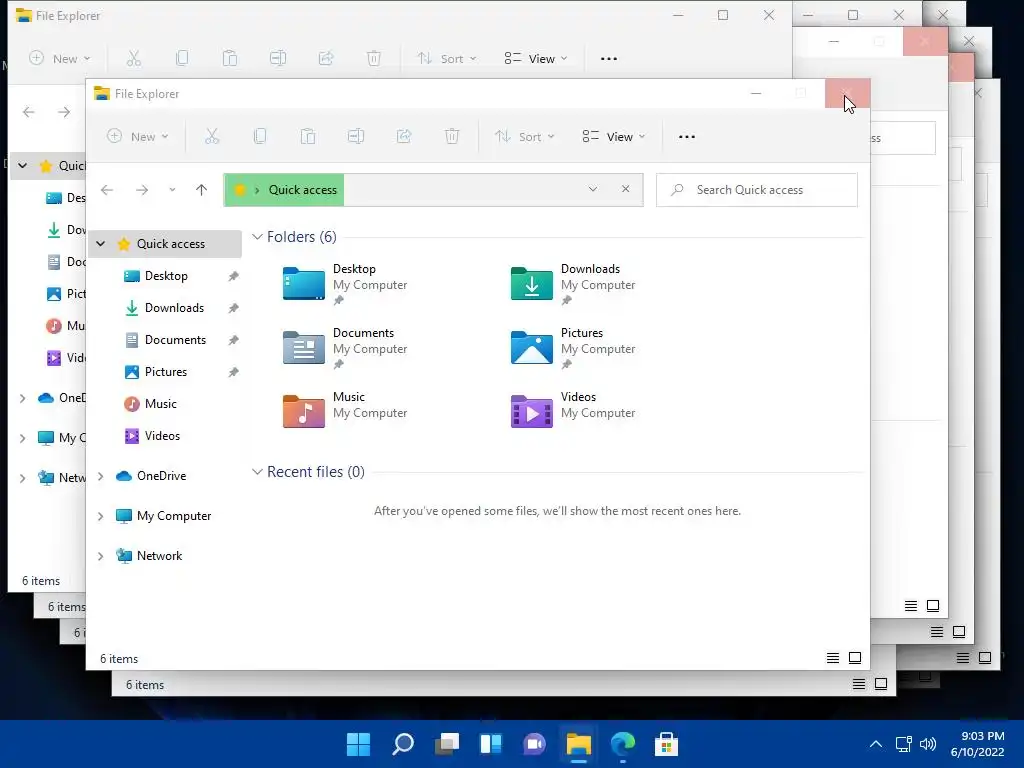Collapse the Recent files (0) section

pyautogui.click(x=257, y=472)
